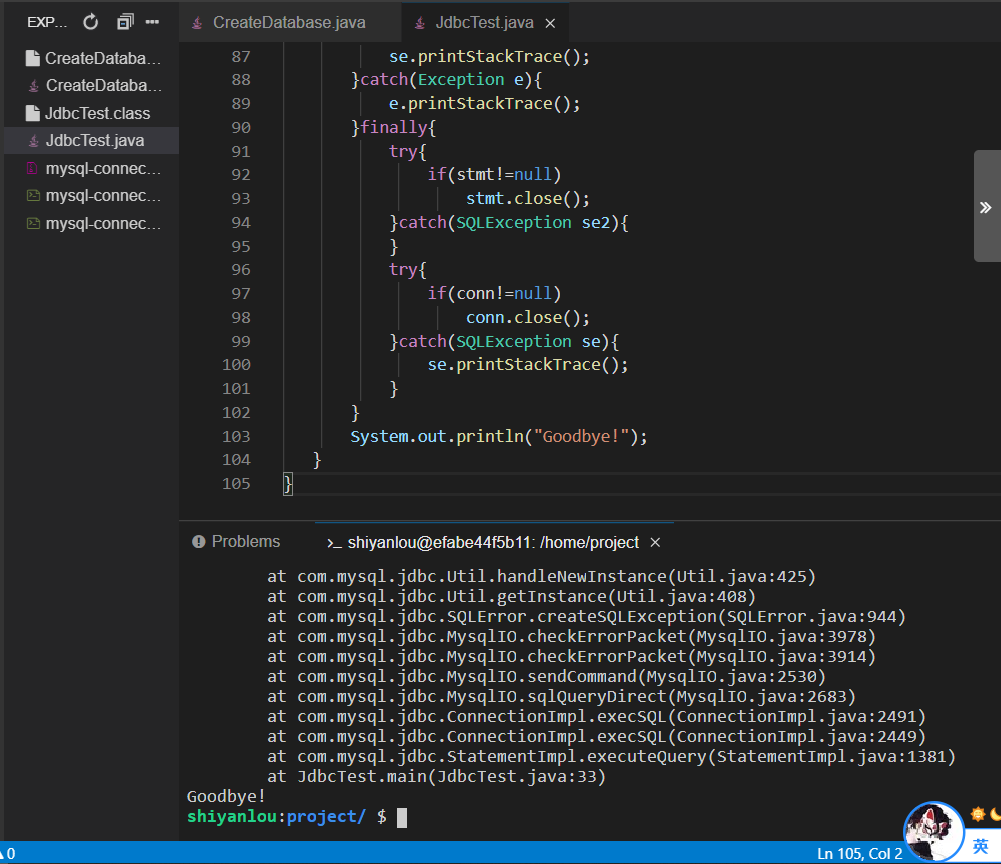Click the collapse all folders icon

click(x=125, y=22)
